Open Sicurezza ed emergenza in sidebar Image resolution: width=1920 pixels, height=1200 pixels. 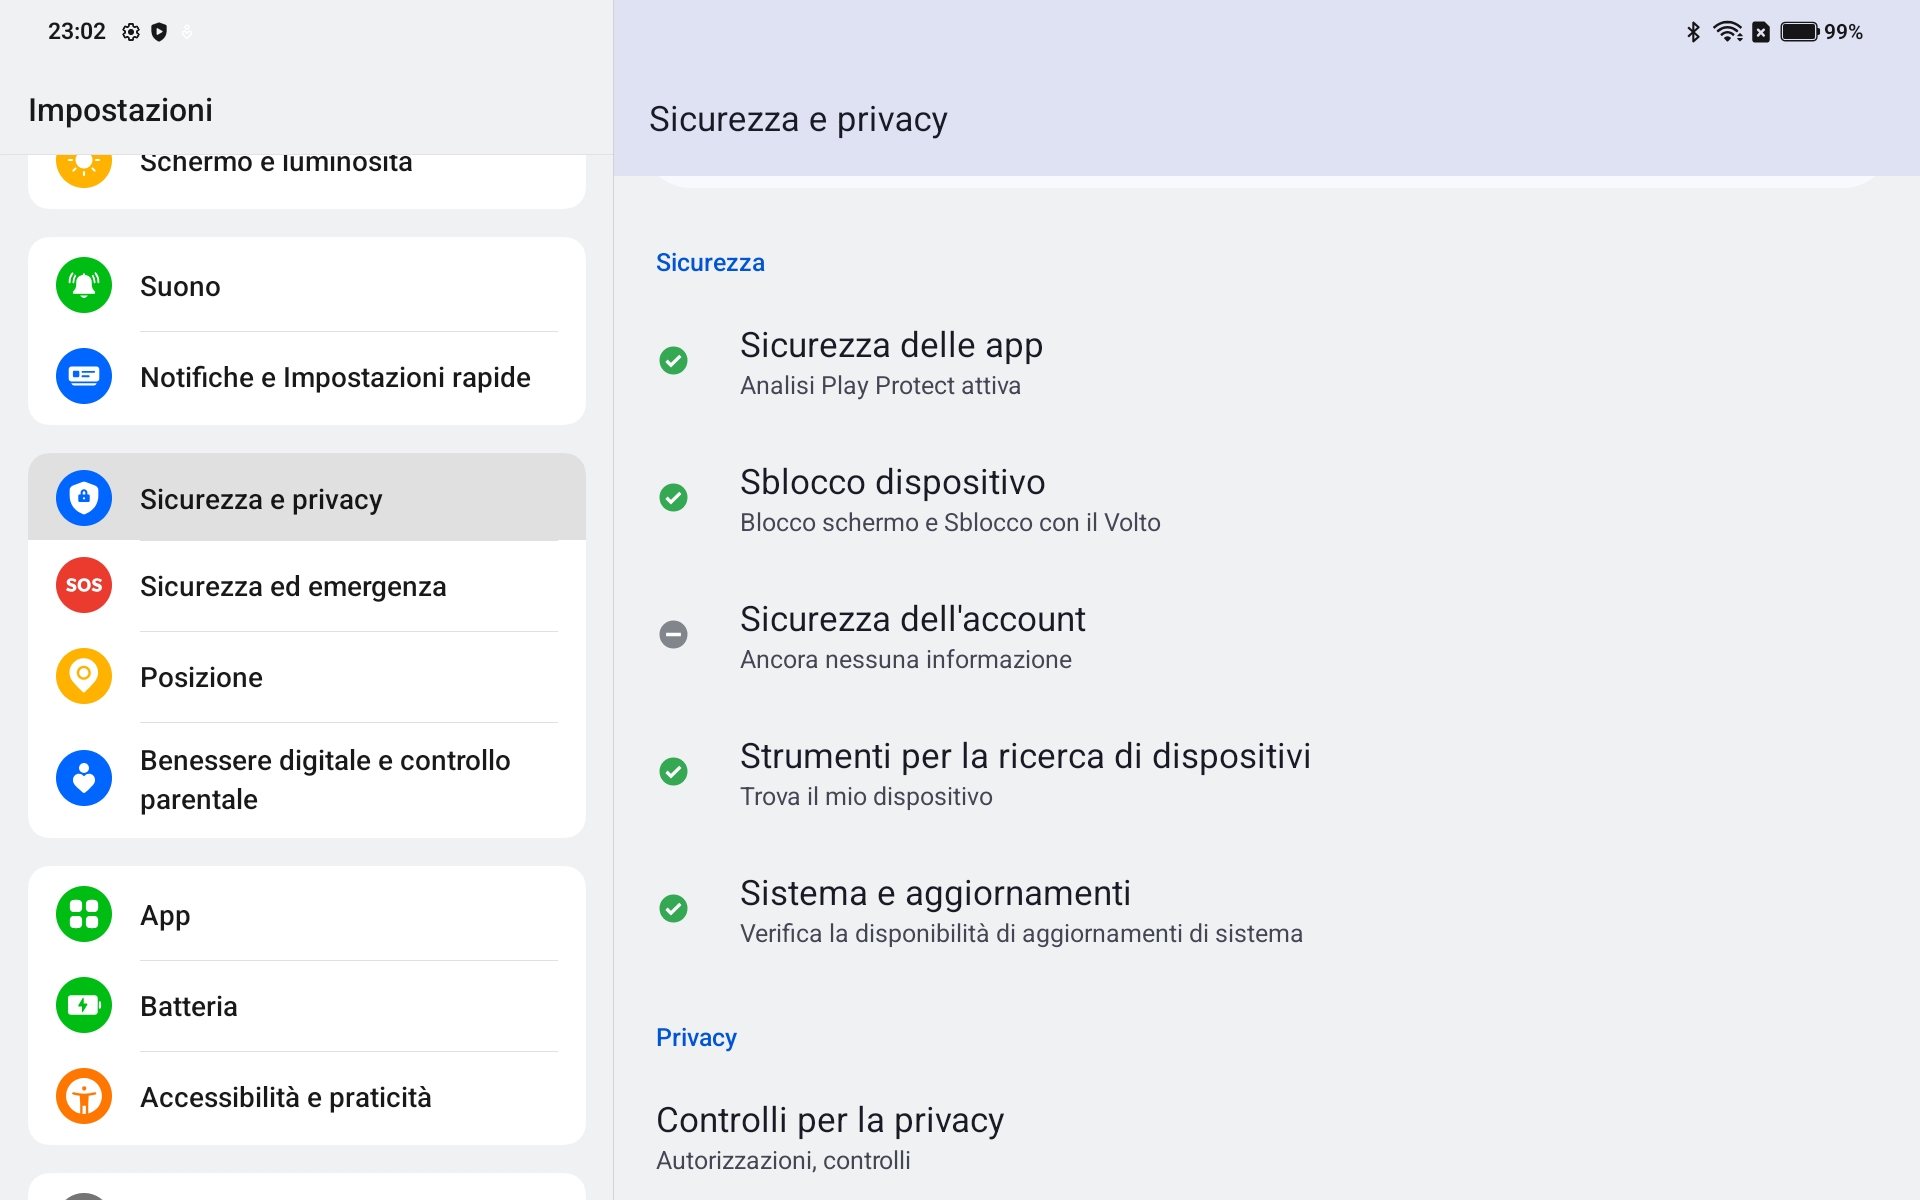click(307, 586)
